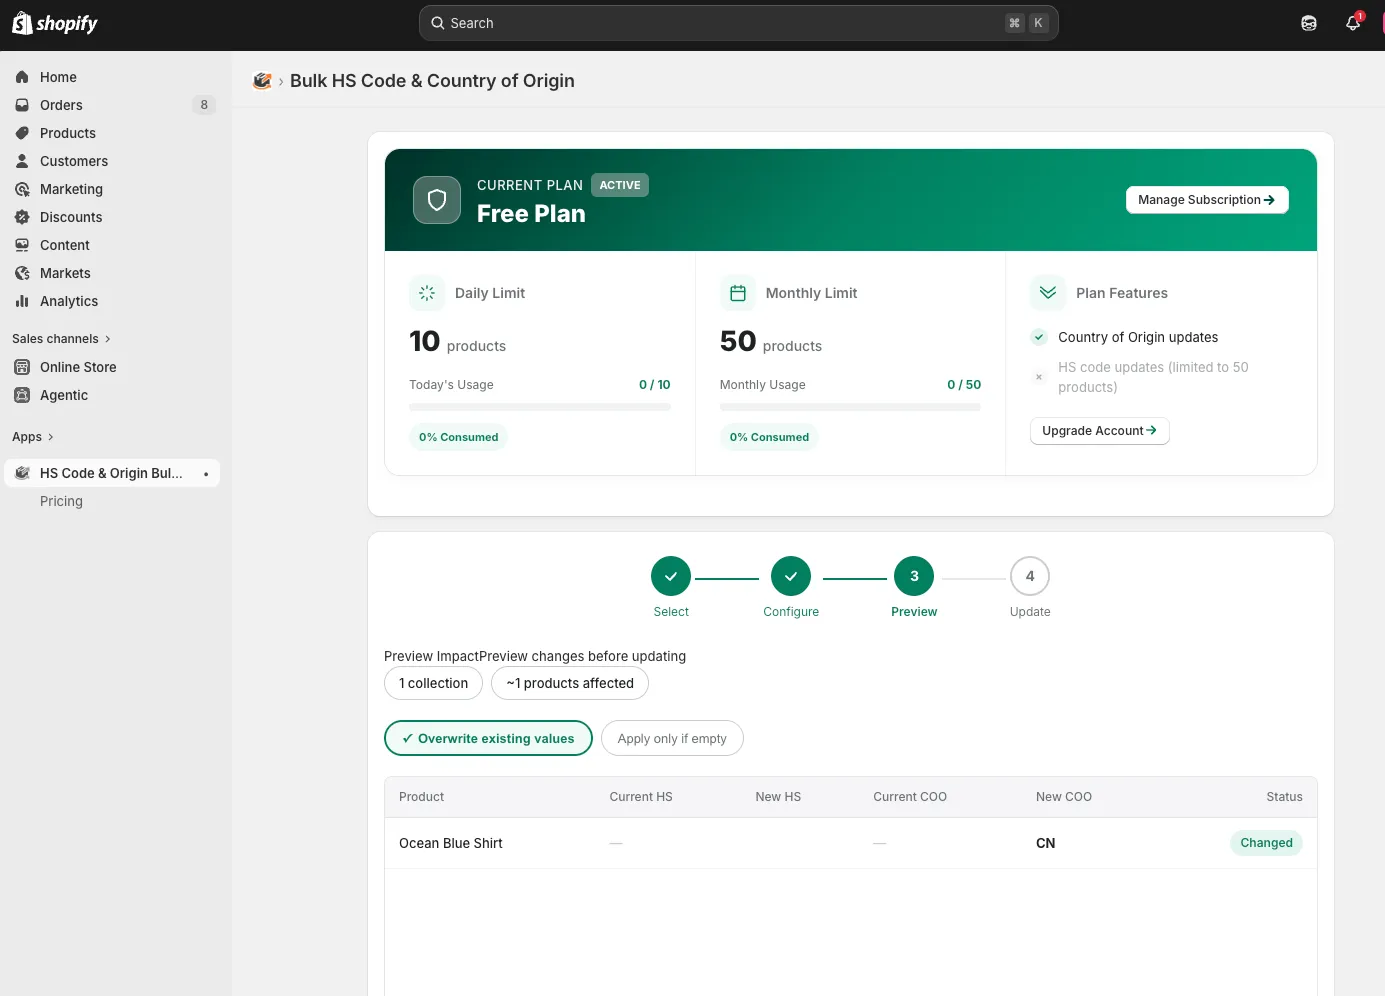Click the 1 collection pill
This screenshot has width=1385, height=996.
(433, 683)
